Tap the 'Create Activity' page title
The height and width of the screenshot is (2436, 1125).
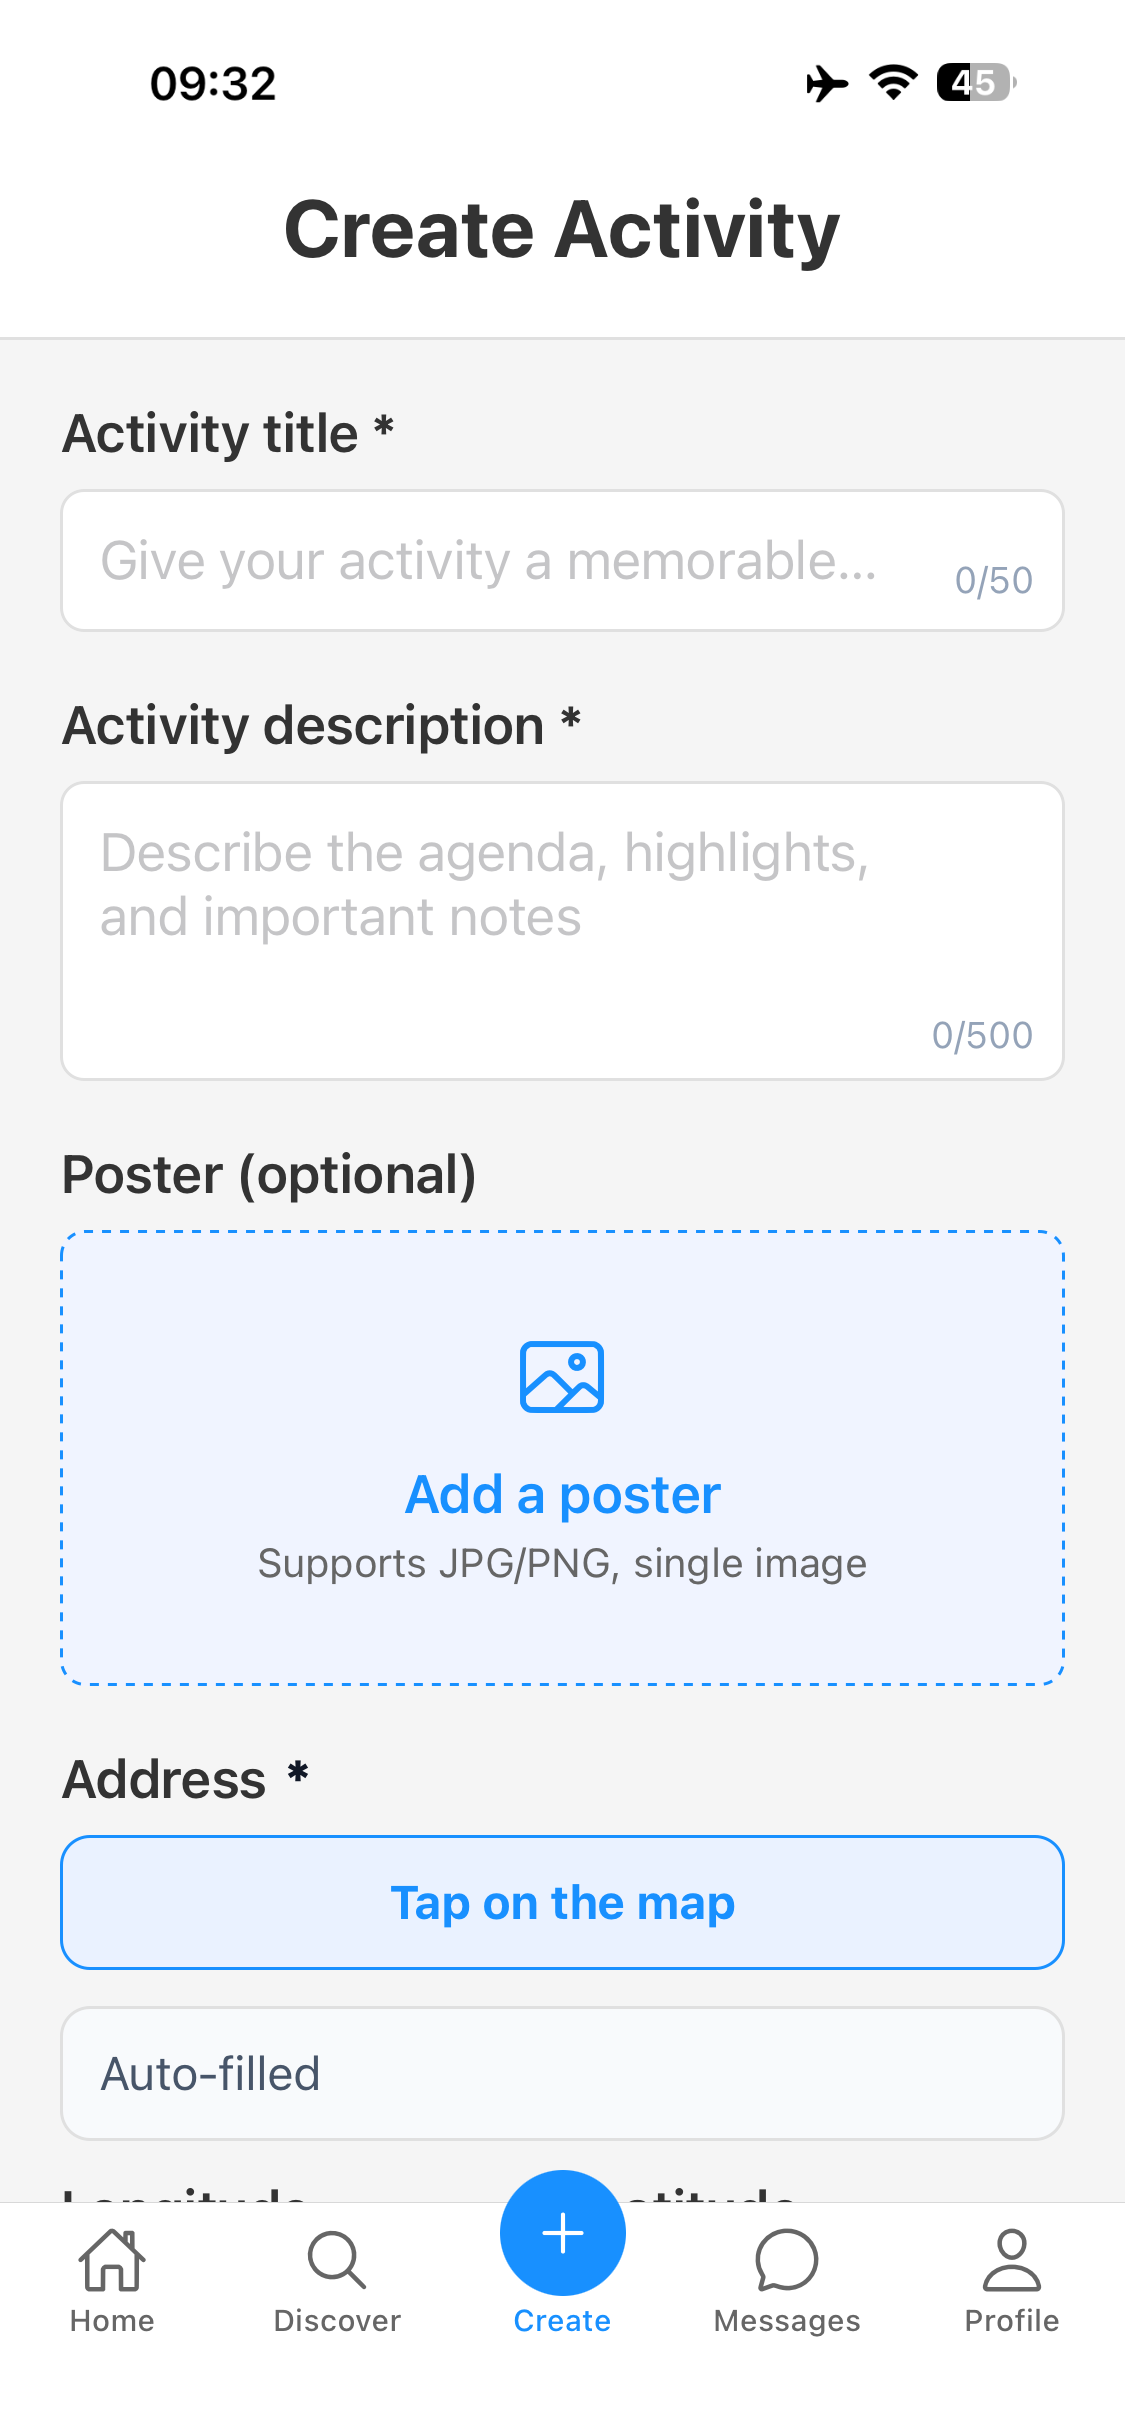click(562, 229)
